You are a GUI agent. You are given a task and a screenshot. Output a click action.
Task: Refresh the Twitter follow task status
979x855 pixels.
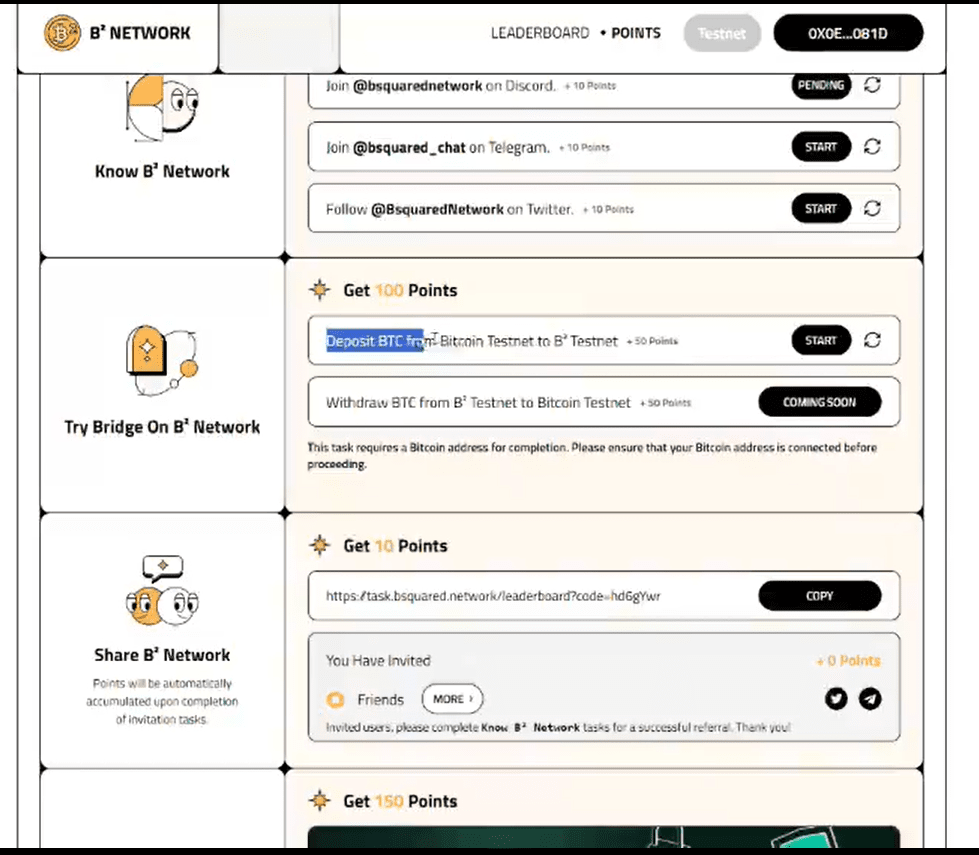click(872, 209)
